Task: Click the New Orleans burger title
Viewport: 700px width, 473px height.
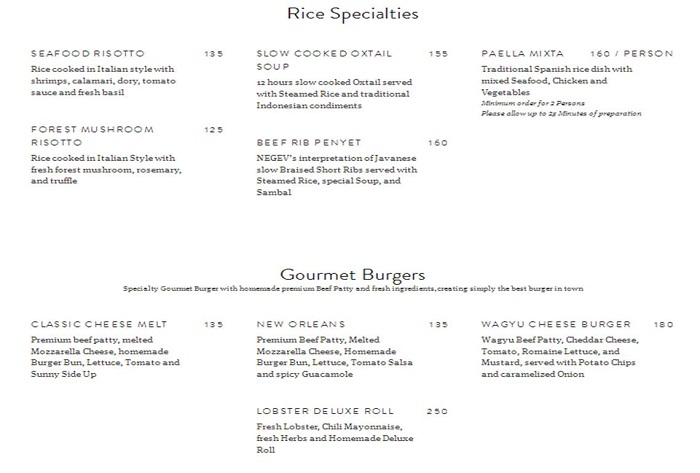Action: [x=301, y=324]
